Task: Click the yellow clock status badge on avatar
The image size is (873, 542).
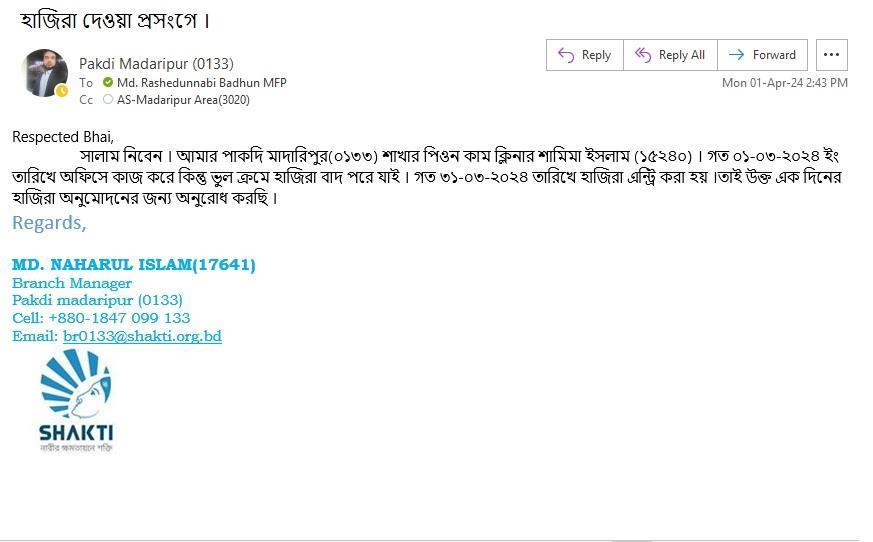Action: [62, 90]
